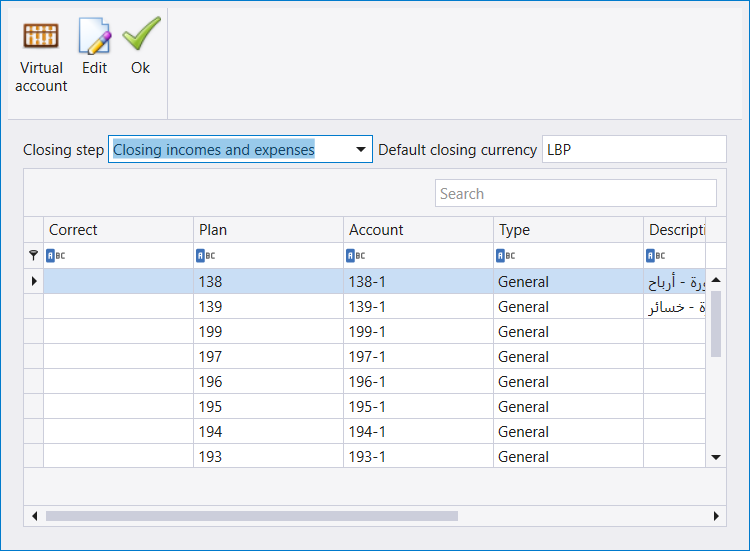Click the vertical scrollbar down arrow
The height and width of the screenshot is (551, 750).
click(x=716, y=458)
